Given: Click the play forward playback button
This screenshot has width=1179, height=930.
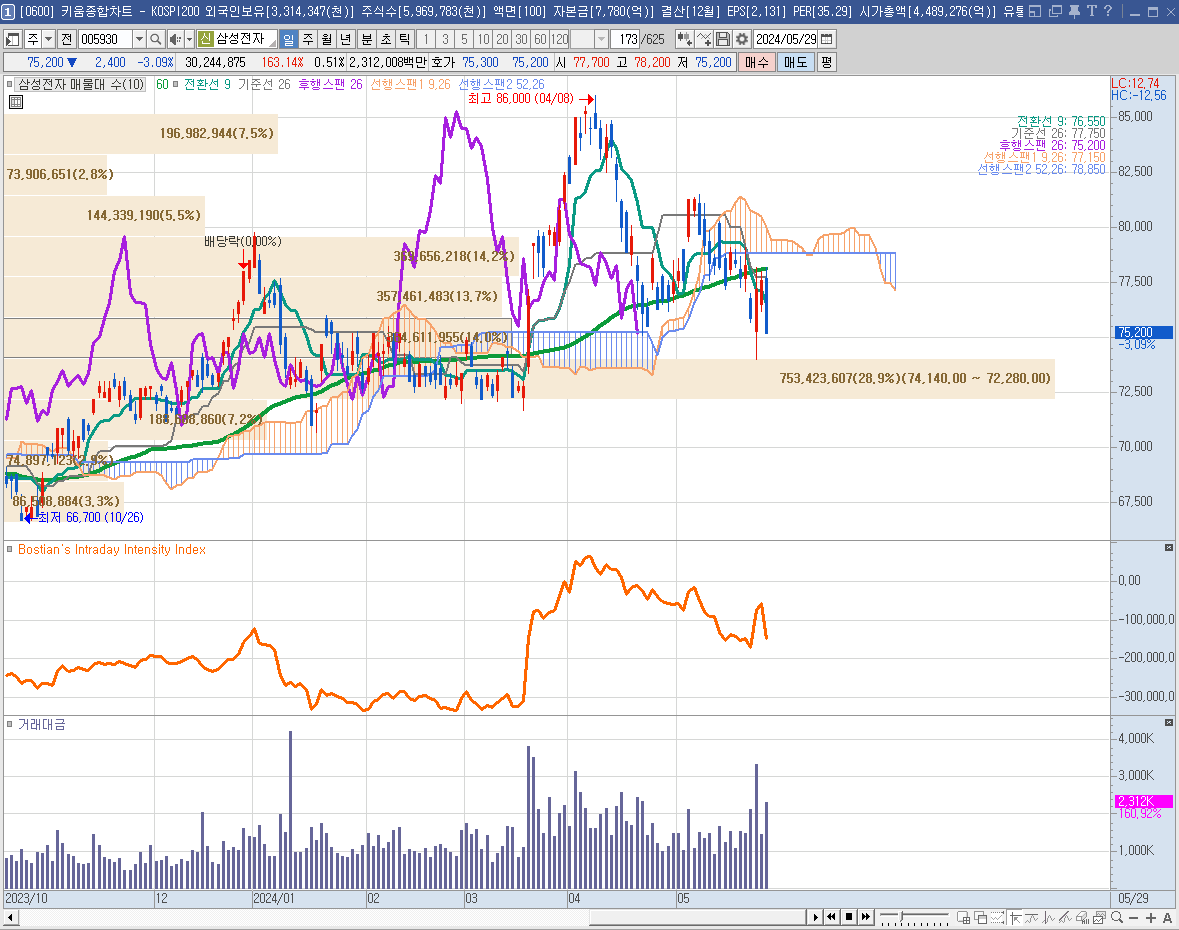Looking at the screenshot, I should pyautogui.click(x=815, y=917).
